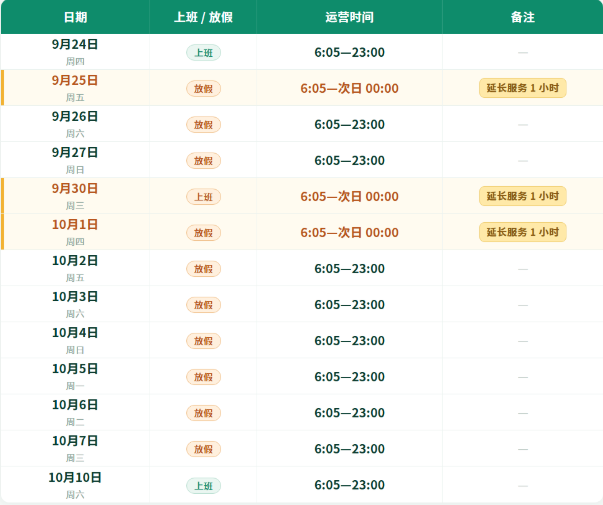Select the 放假 badge for 9月25日

click(203, 89)
